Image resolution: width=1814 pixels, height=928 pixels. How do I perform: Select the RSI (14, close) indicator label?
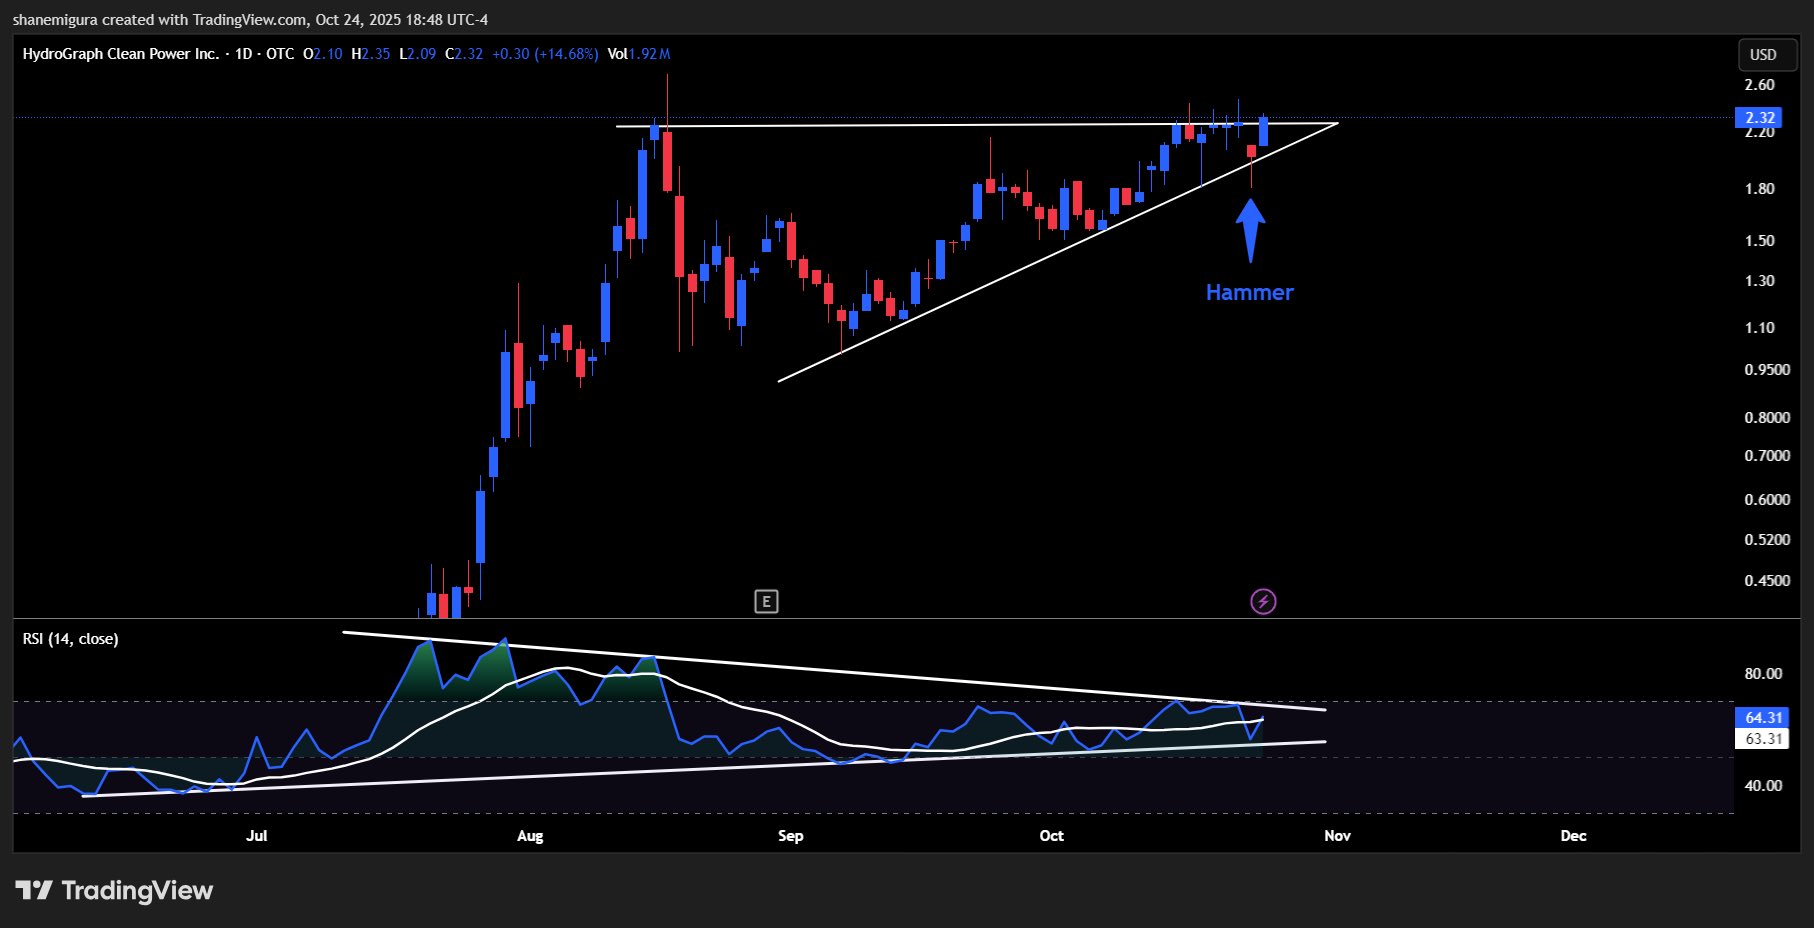coord(71,639)
